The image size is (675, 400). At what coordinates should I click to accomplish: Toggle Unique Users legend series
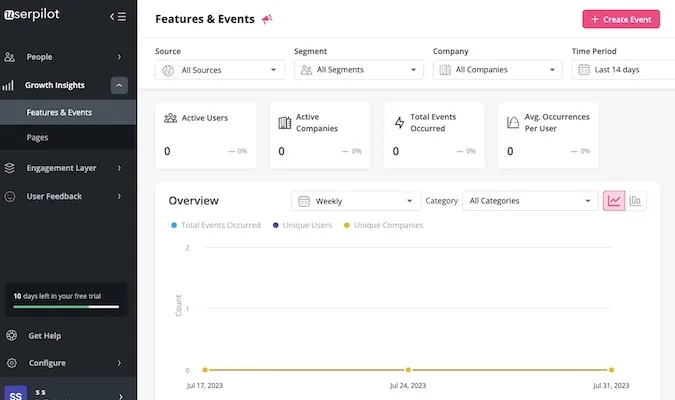click(x=303, y=225)
